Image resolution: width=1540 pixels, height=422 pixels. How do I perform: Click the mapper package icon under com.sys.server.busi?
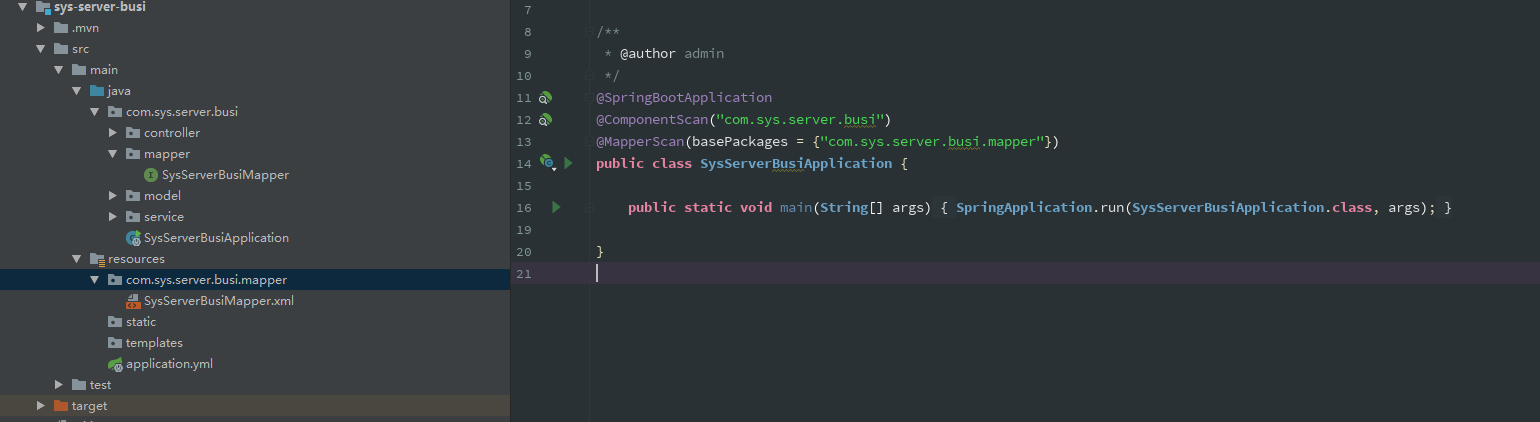[x=133, y=154]
